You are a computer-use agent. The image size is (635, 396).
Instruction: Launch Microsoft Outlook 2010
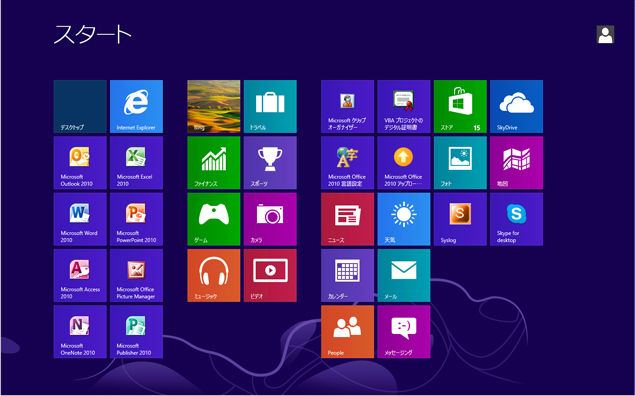click(x=80, y=163)
